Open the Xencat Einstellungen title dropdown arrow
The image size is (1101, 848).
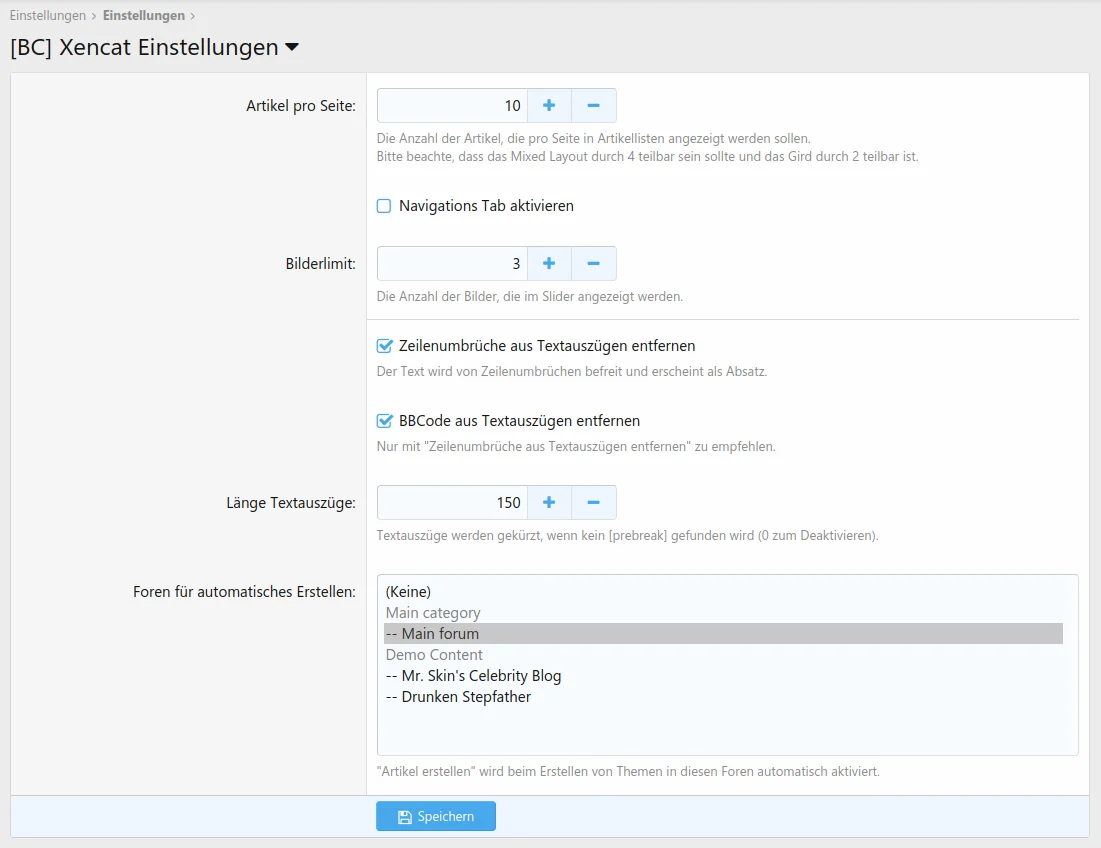click(x=292, y=47)
